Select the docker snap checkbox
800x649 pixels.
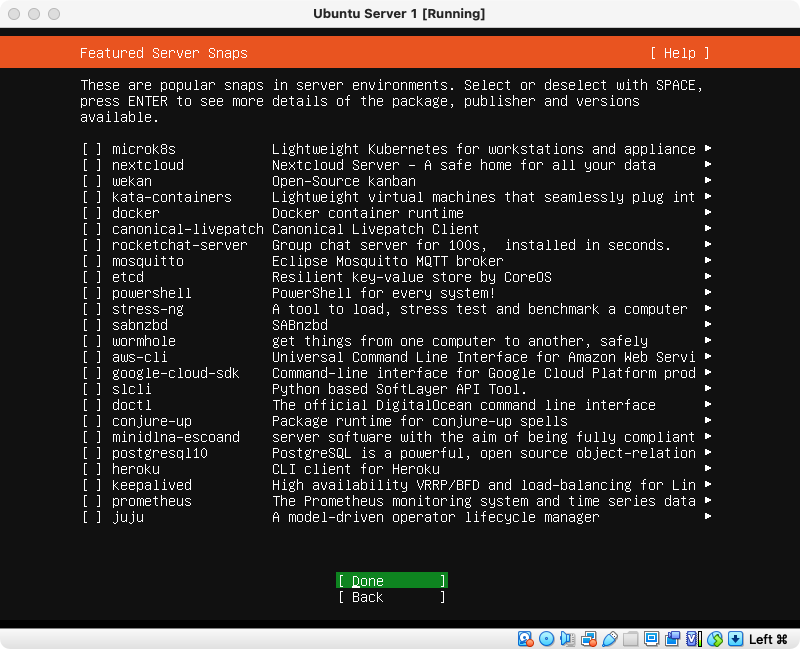pyautogui.click(x=92, y=213)
